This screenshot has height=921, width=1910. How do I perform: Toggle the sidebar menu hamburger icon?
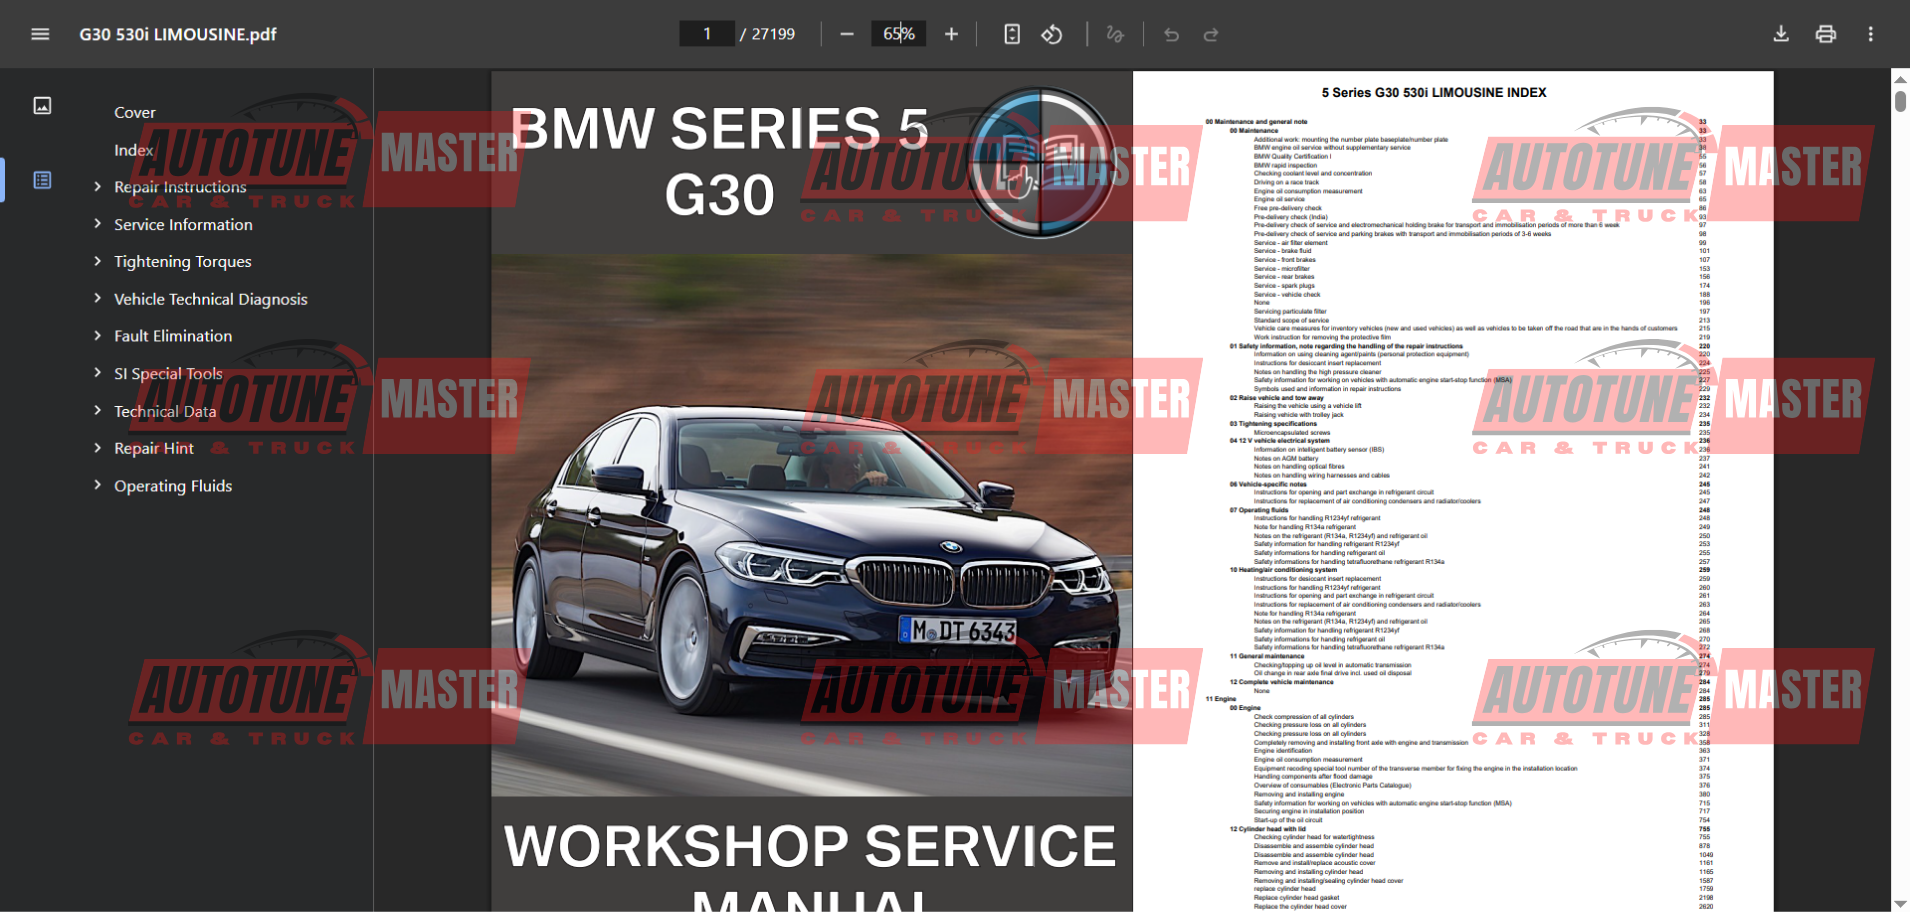coord(40,34)
